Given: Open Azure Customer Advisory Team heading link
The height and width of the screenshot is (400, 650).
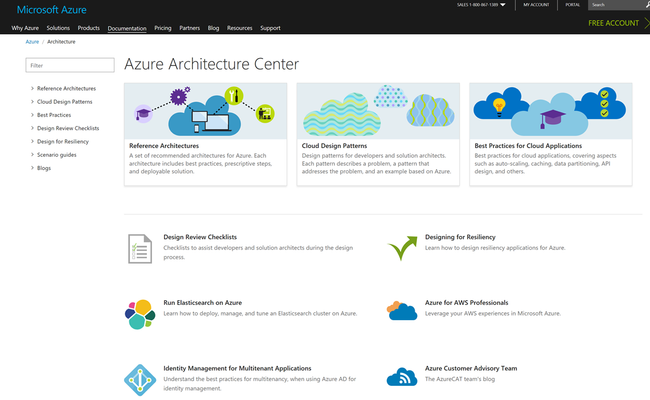Looking at the screenshot, I should click(x=471, y=368).
